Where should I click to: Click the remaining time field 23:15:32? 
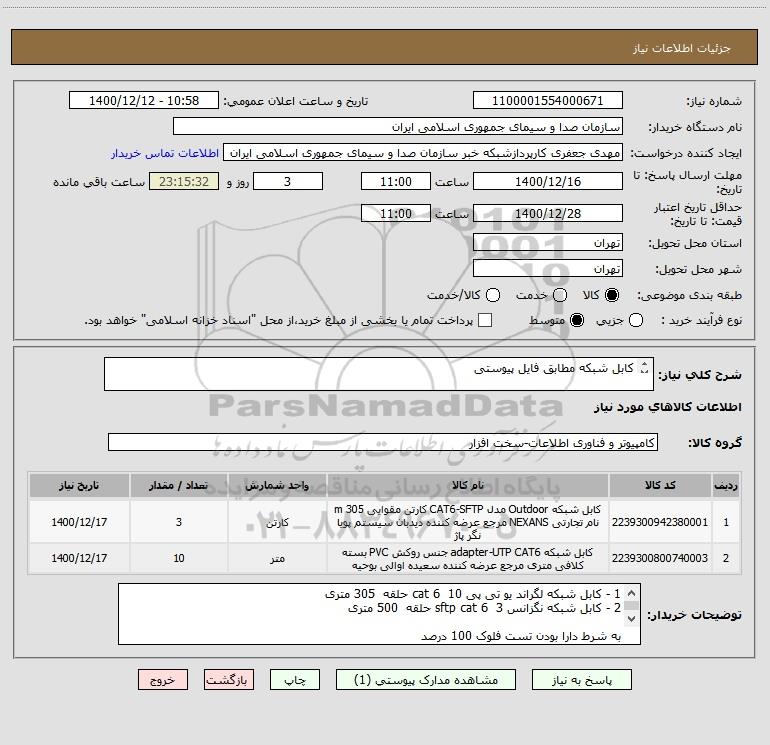[x=184, y=182]
